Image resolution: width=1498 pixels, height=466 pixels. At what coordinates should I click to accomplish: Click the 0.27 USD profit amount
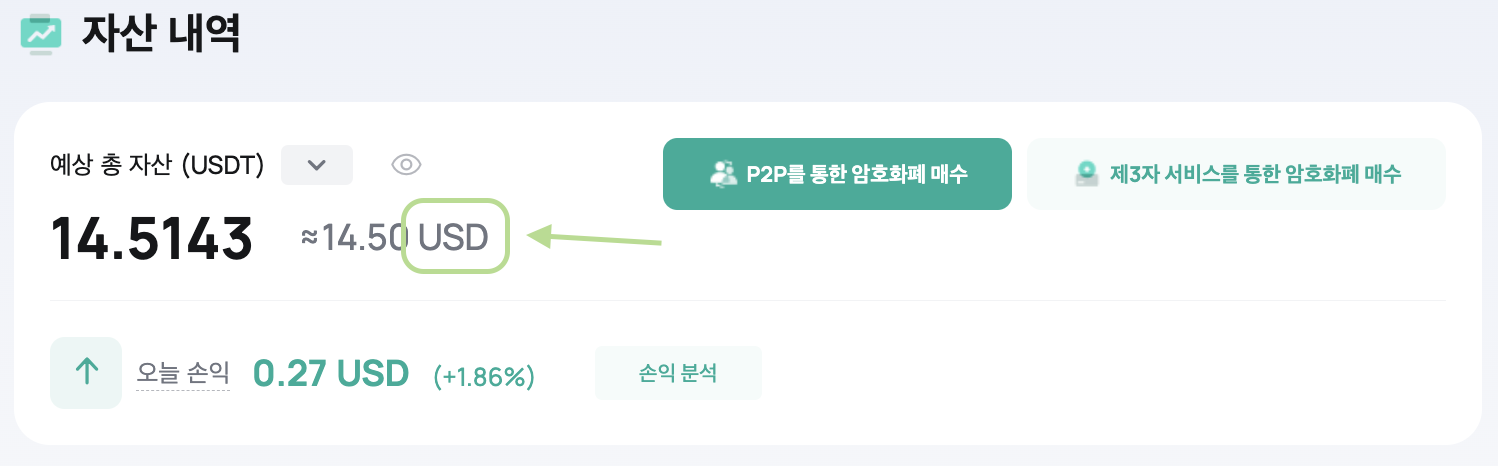pyautogui.click(x=331, y=373)
